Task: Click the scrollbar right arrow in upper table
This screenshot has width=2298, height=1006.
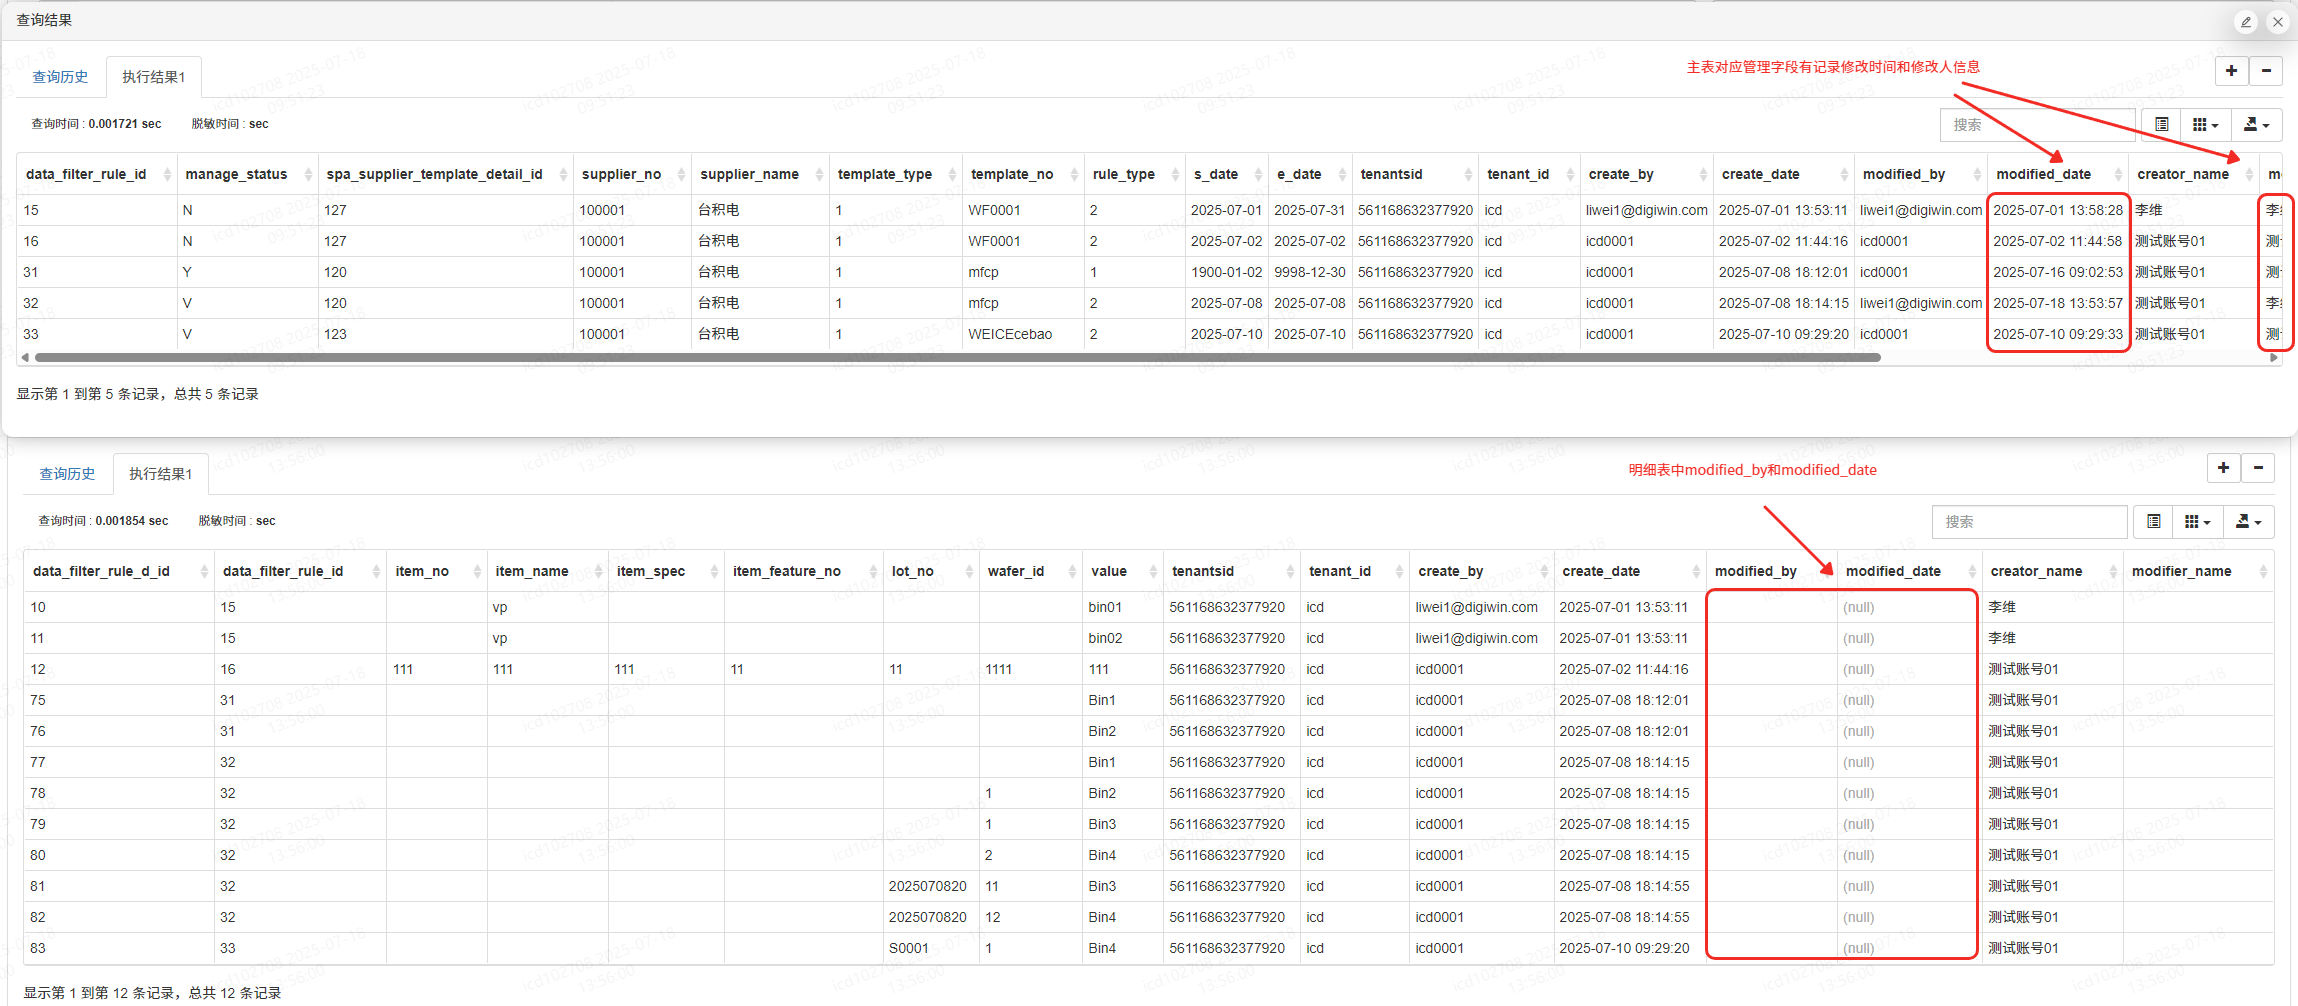Action: coord(2274,357)
